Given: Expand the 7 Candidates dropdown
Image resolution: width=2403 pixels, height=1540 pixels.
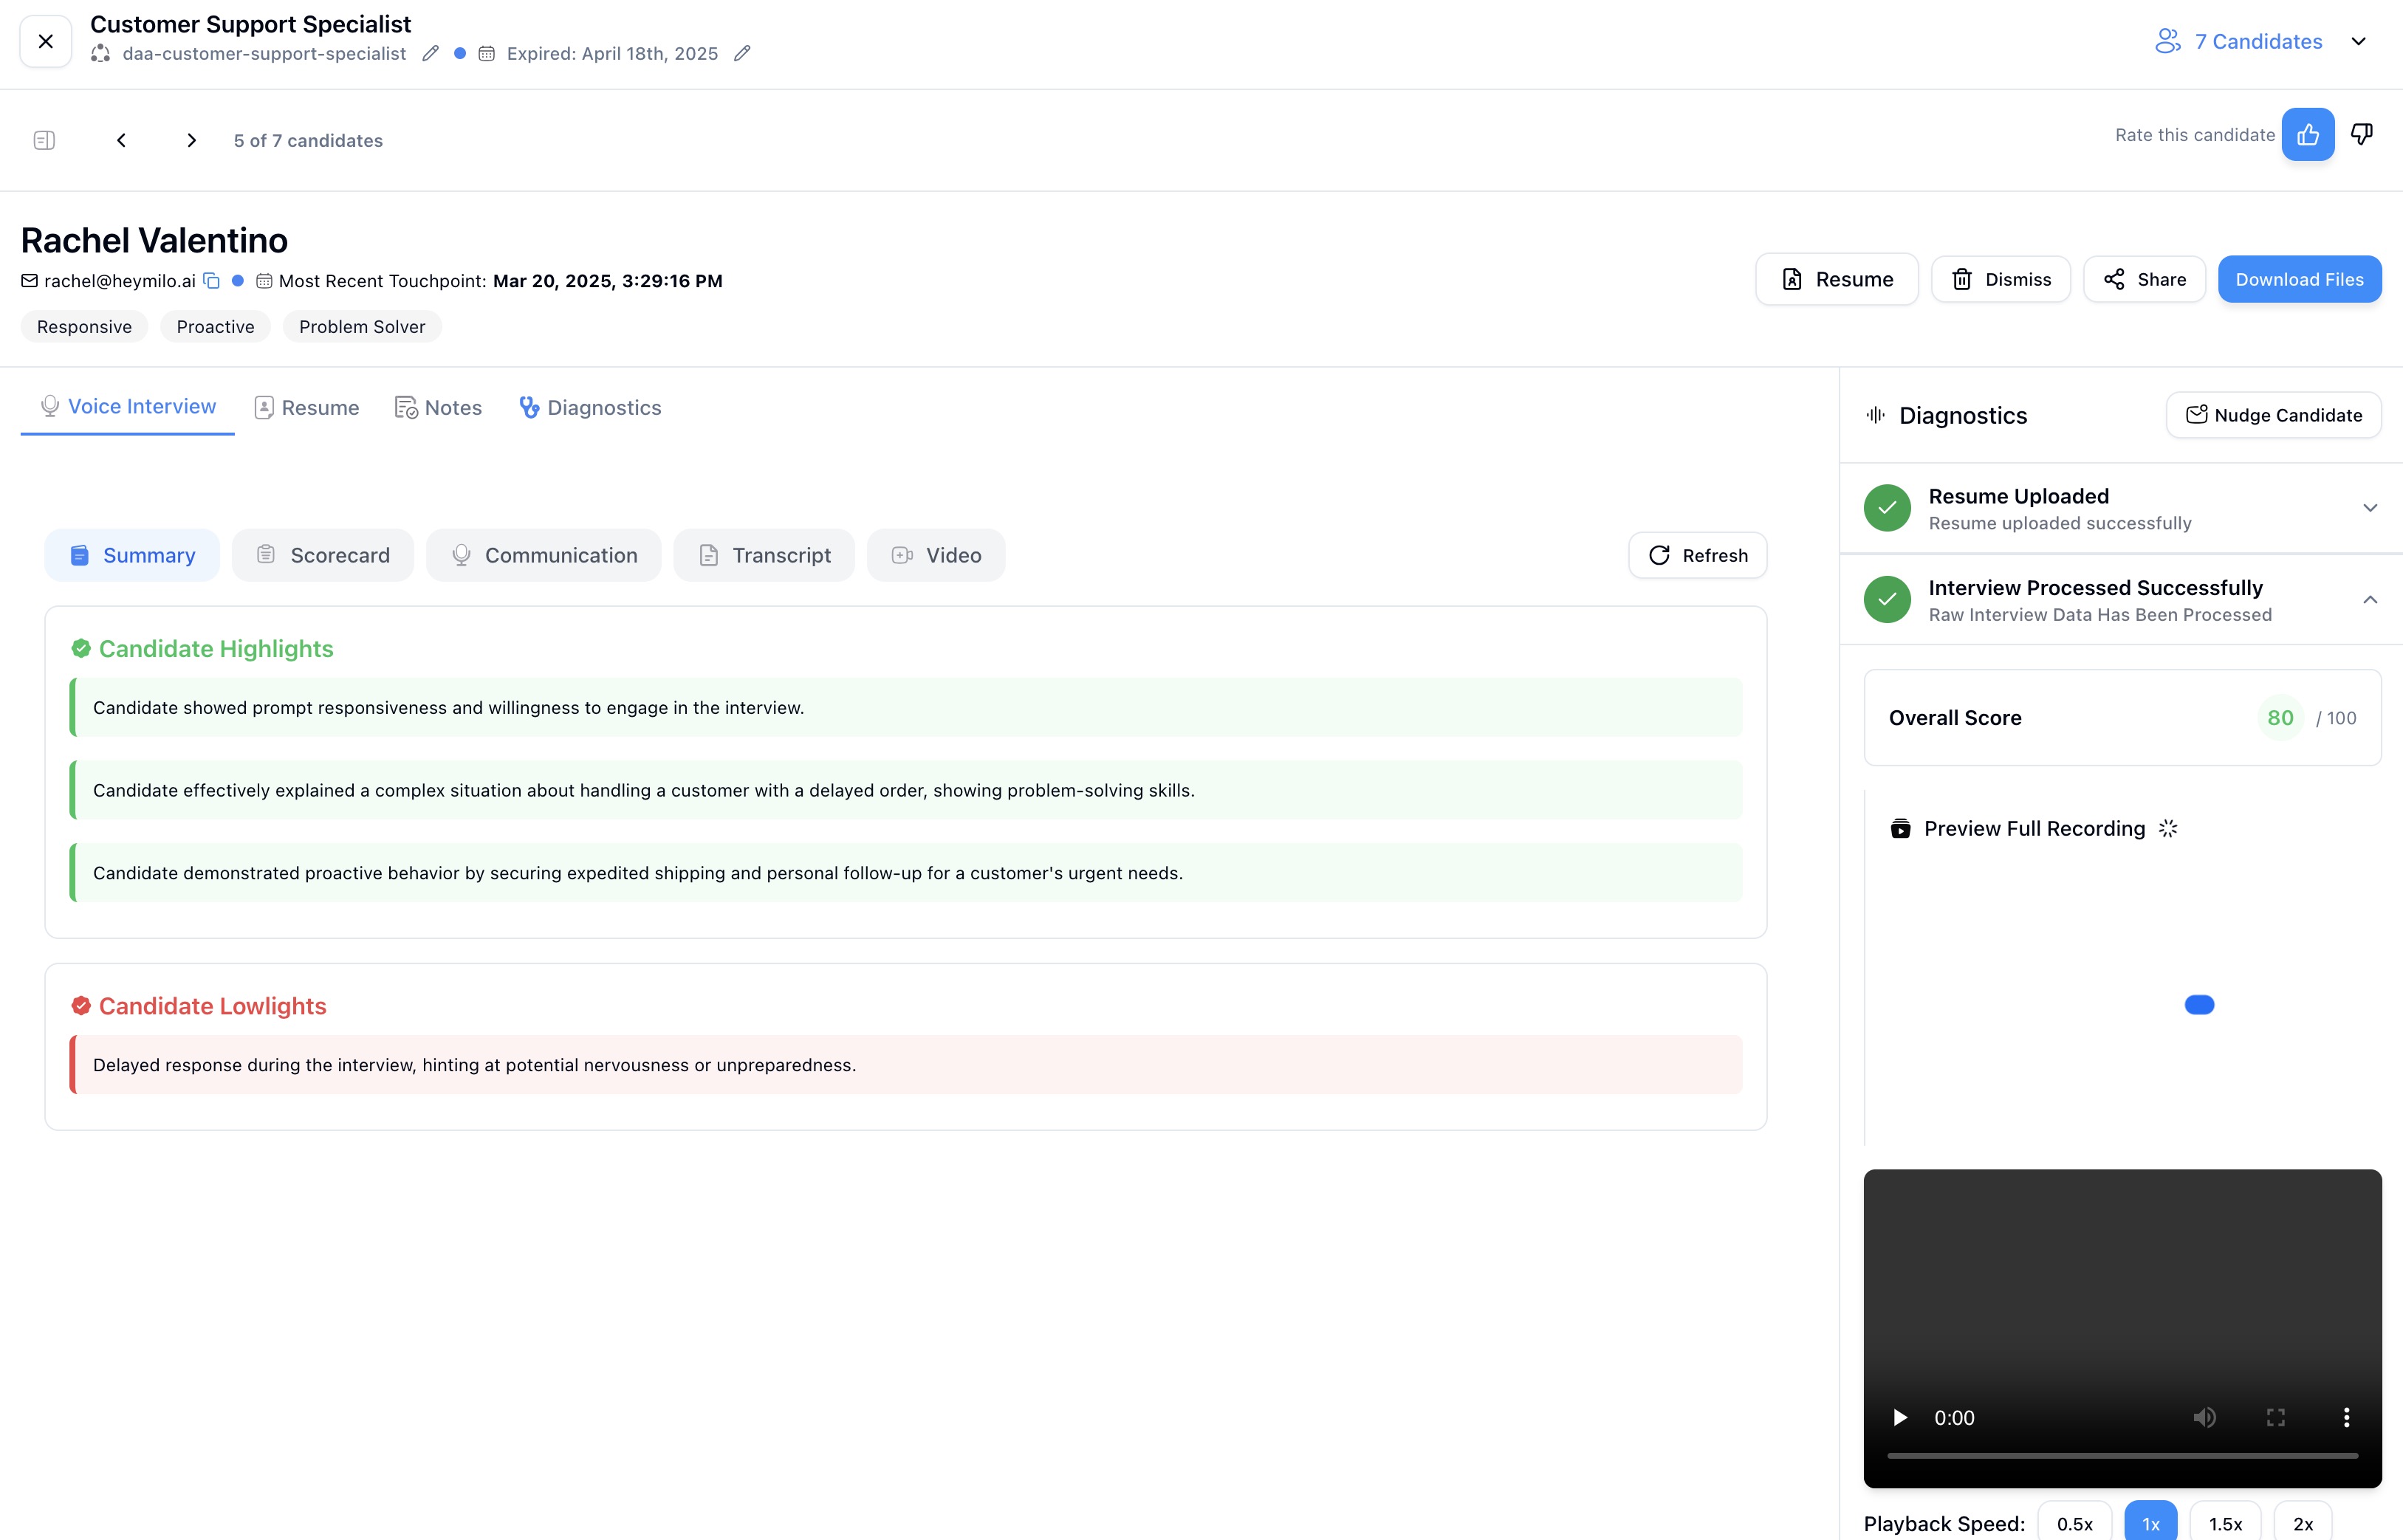Looking at the screenshot, I should 2359,41.
